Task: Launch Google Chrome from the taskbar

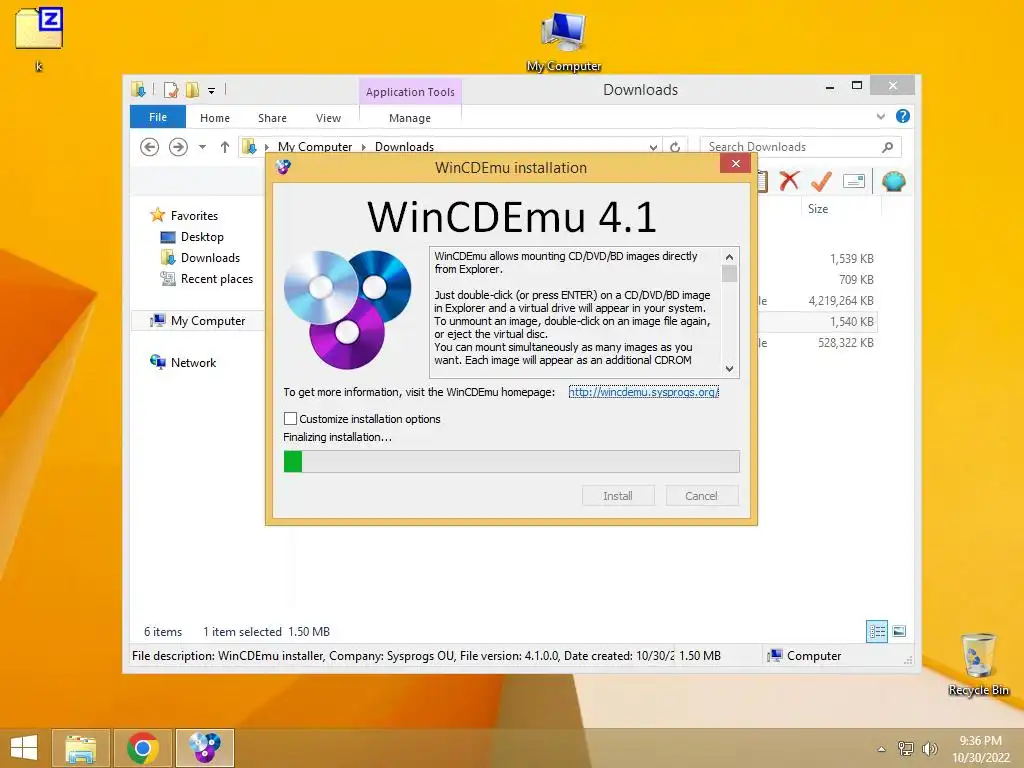Action: [143, 748]
